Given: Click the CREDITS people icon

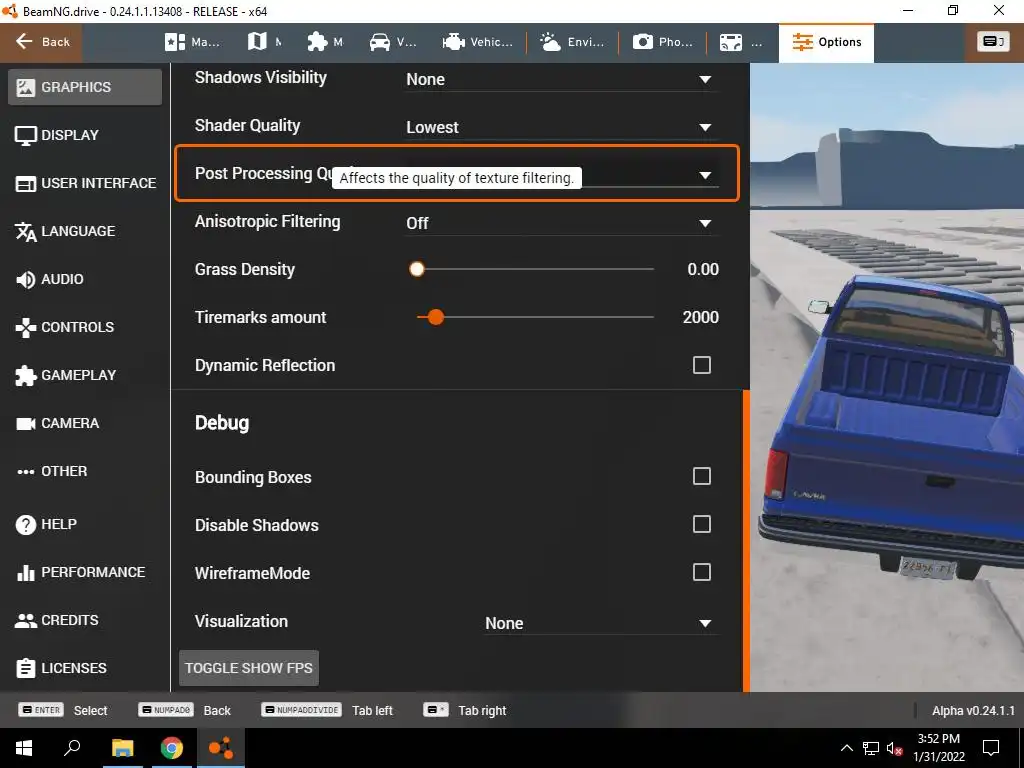Looking at the screenshot, I should click(25, 620).
